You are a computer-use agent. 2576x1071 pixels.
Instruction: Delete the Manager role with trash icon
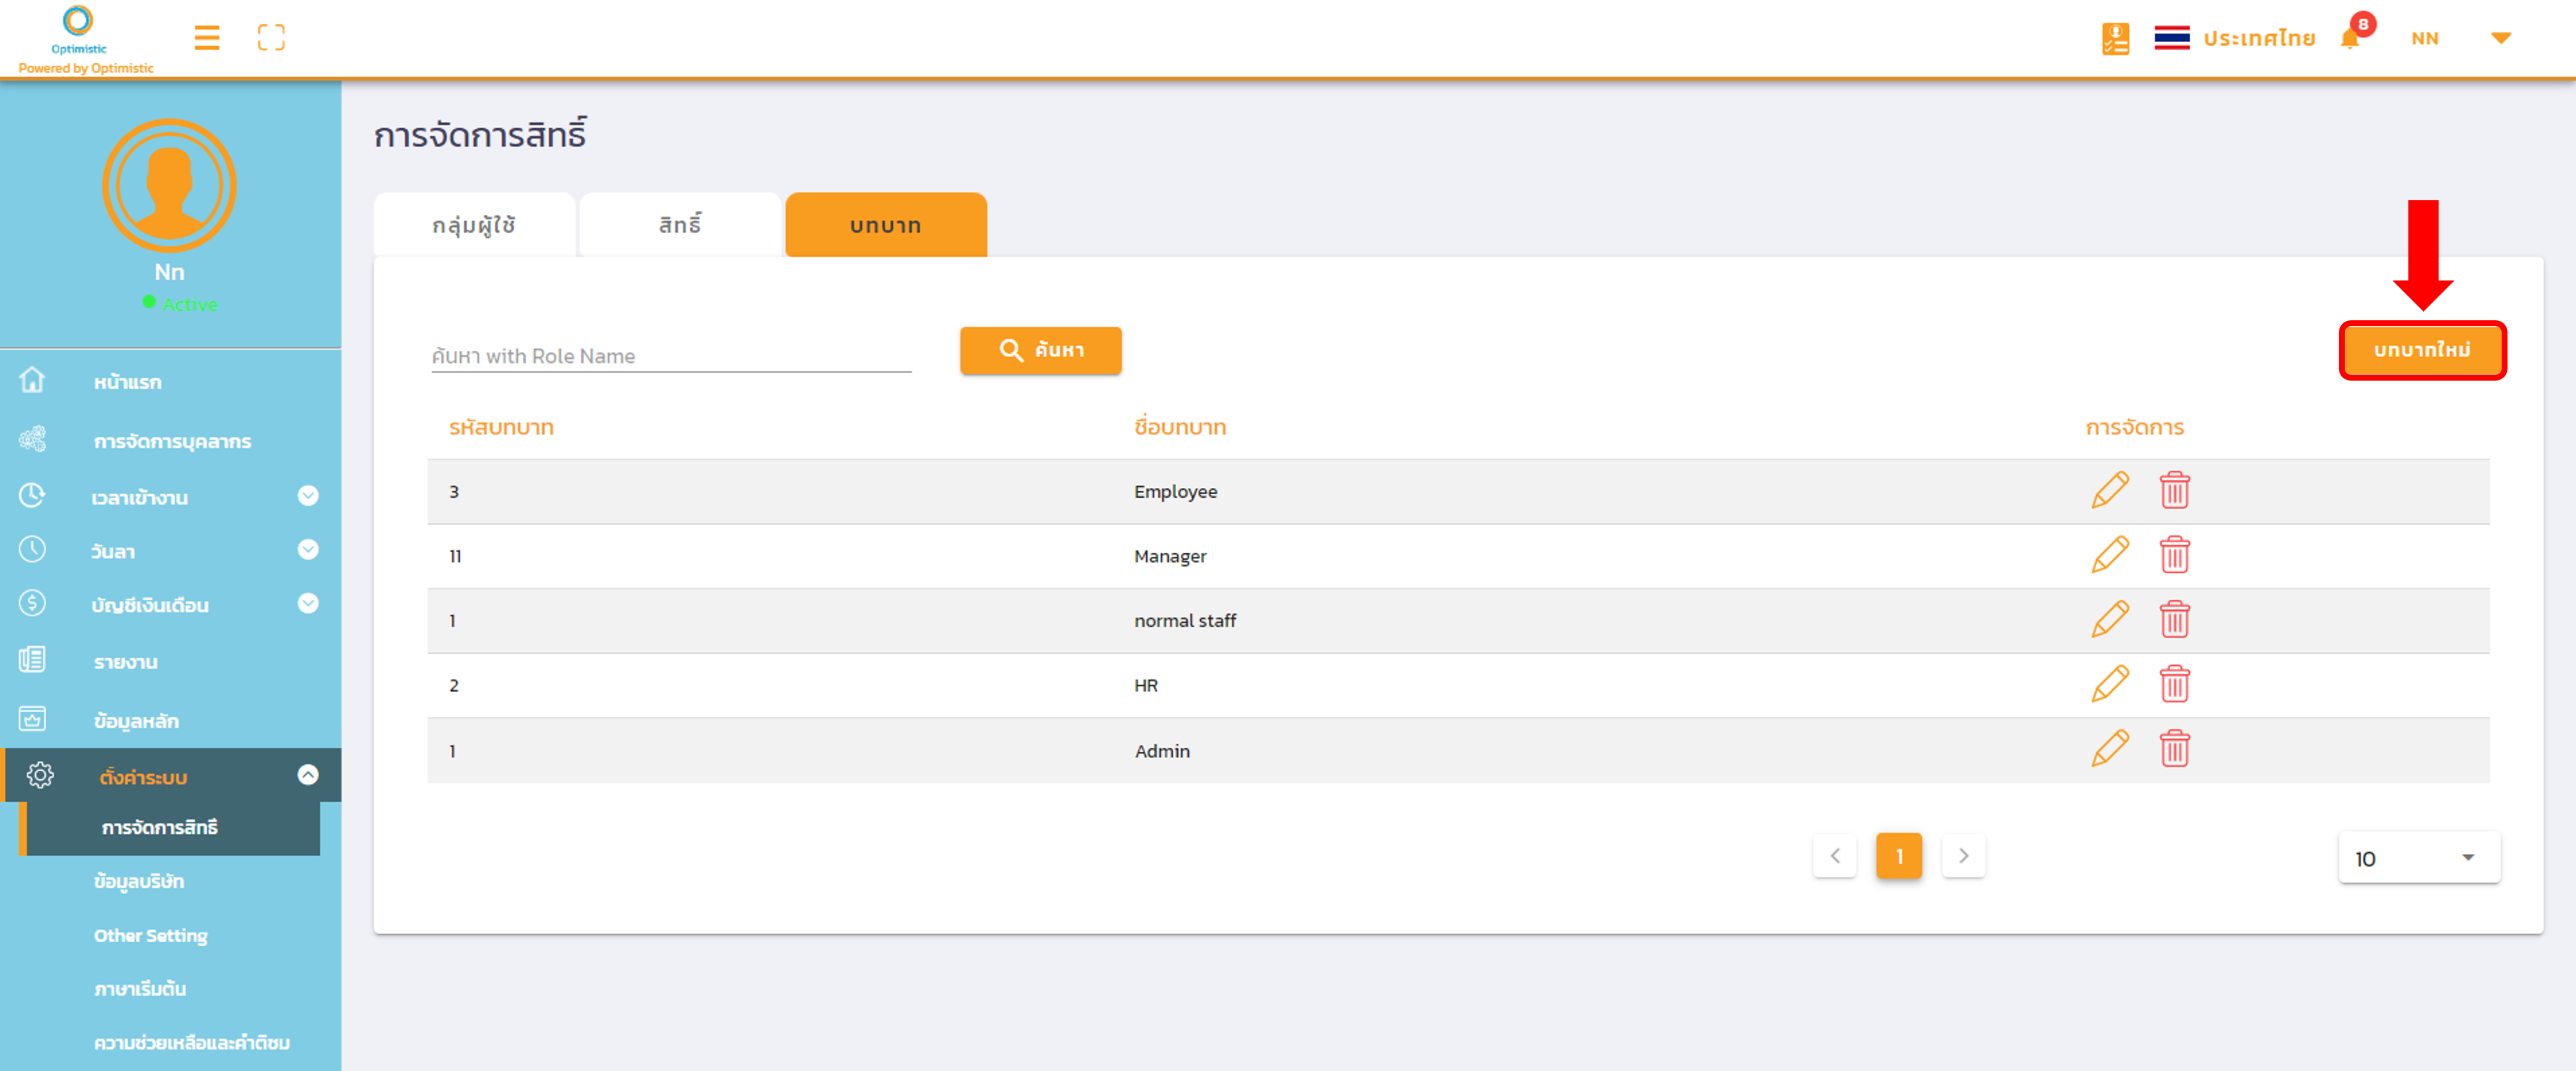click(2174, 555)
